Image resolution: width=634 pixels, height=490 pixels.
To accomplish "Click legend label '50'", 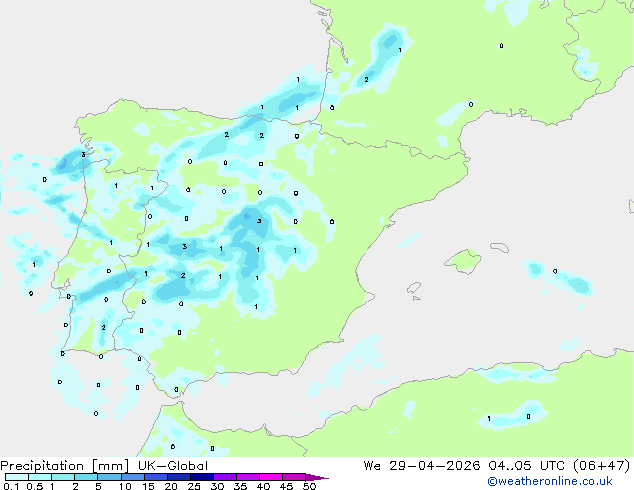I will coord(310,486).
